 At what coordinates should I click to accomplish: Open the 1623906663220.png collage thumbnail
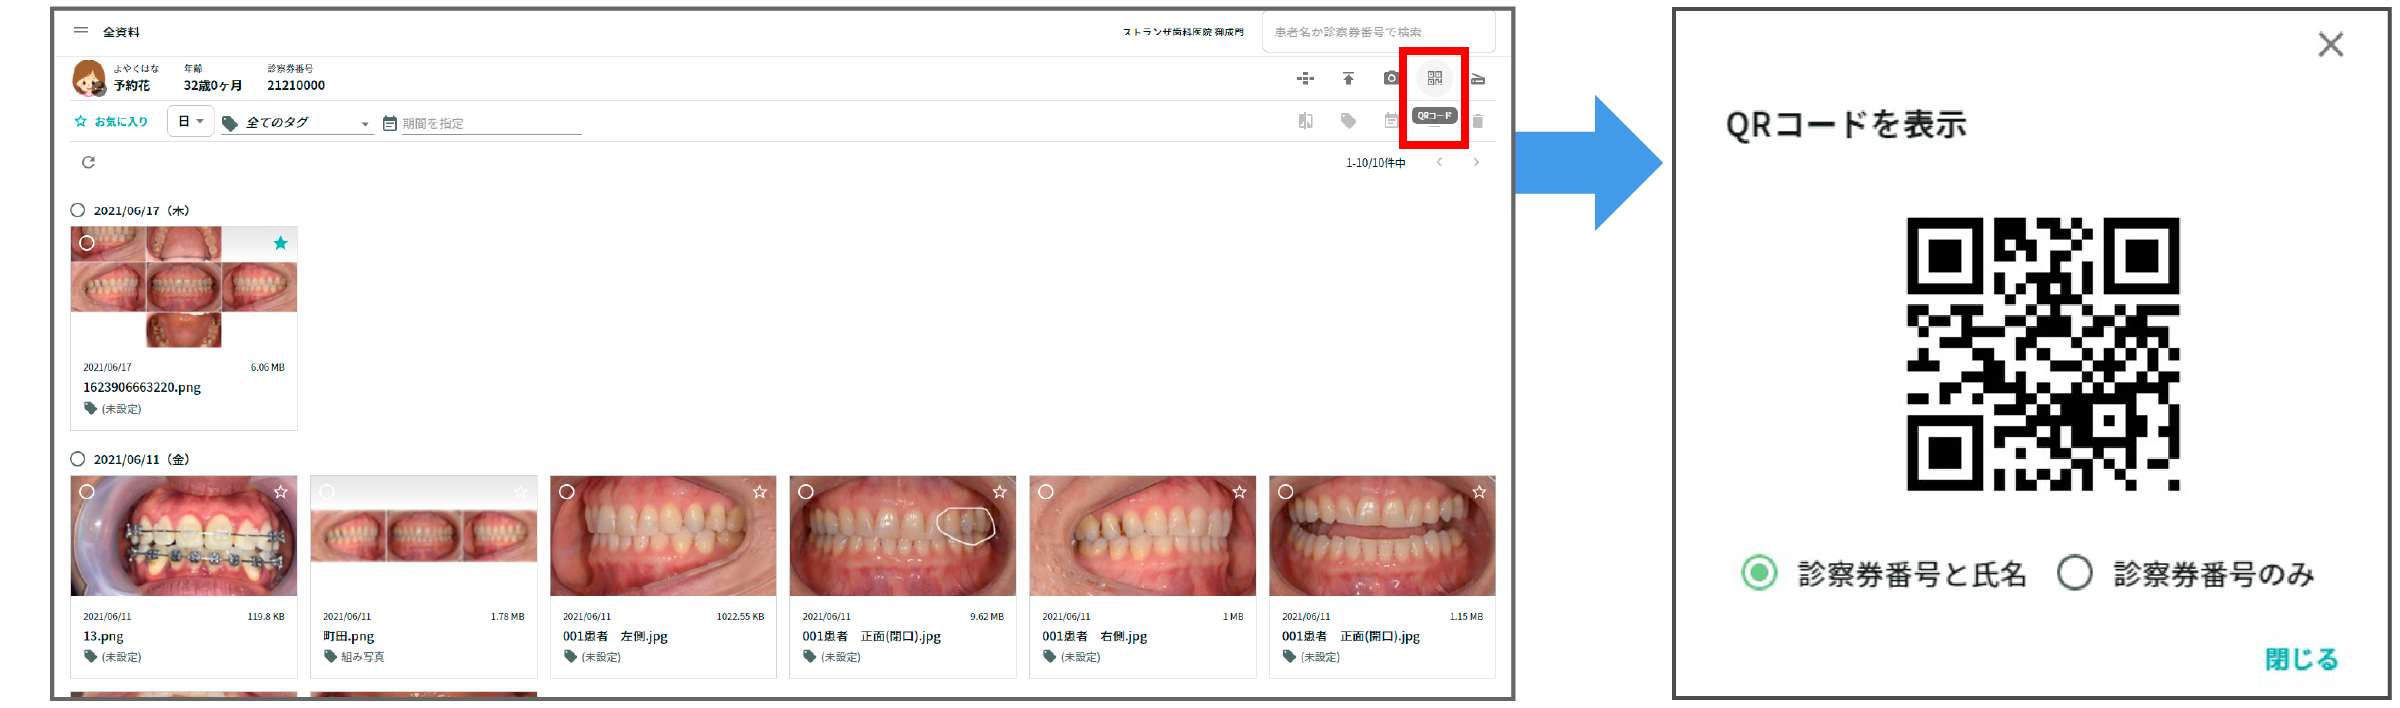184,287
